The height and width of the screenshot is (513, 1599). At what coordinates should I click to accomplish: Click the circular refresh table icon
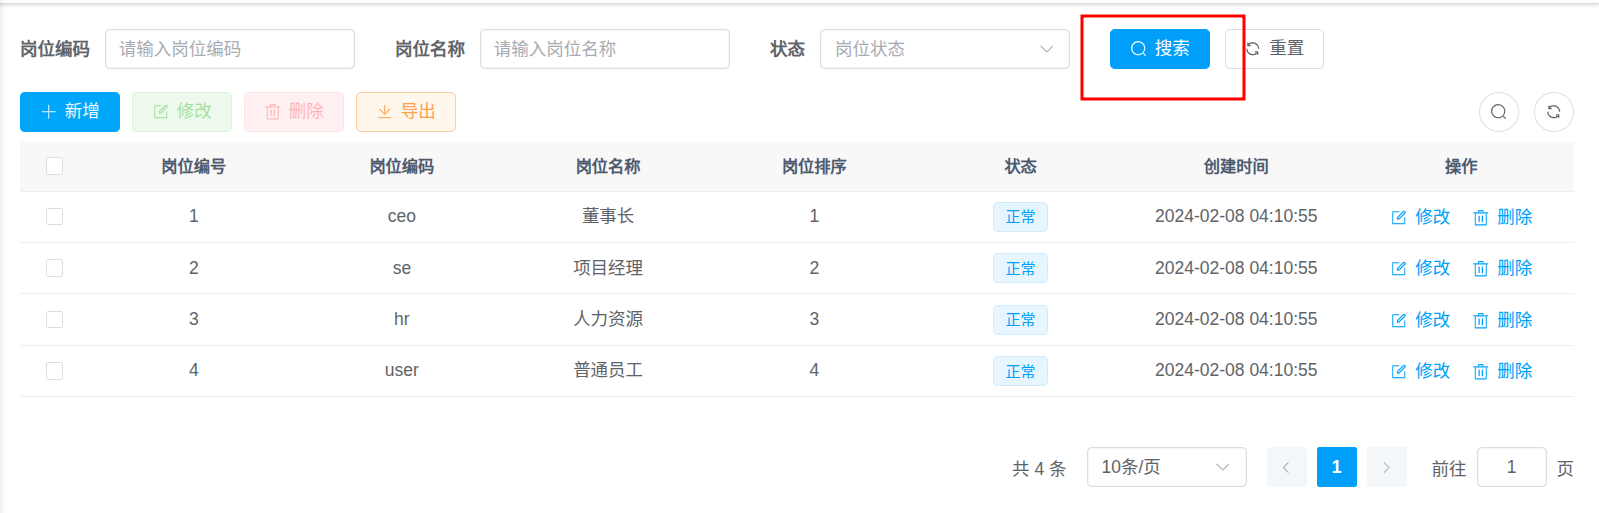(1553, 112)
